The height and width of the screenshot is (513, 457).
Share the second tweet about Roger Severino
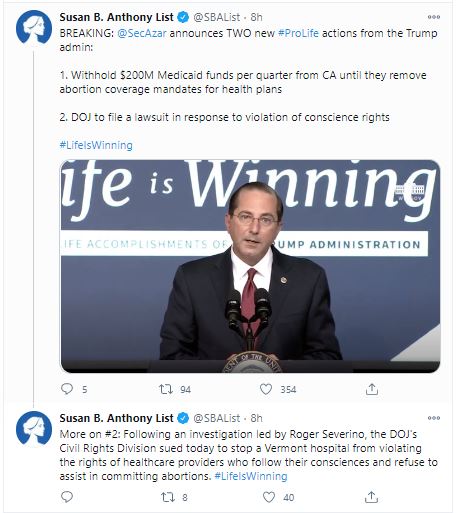(x=371, y=497)
